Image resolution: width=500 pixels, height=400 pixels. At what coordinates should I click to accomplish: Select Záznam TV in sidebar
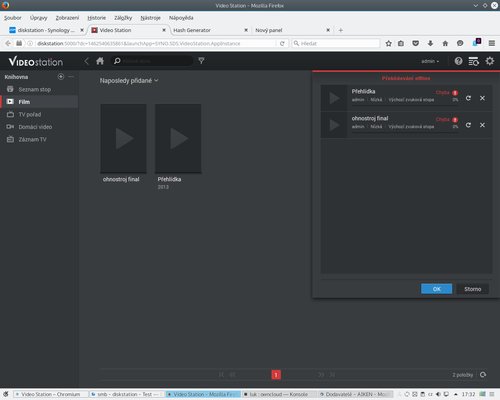[39, 139]
